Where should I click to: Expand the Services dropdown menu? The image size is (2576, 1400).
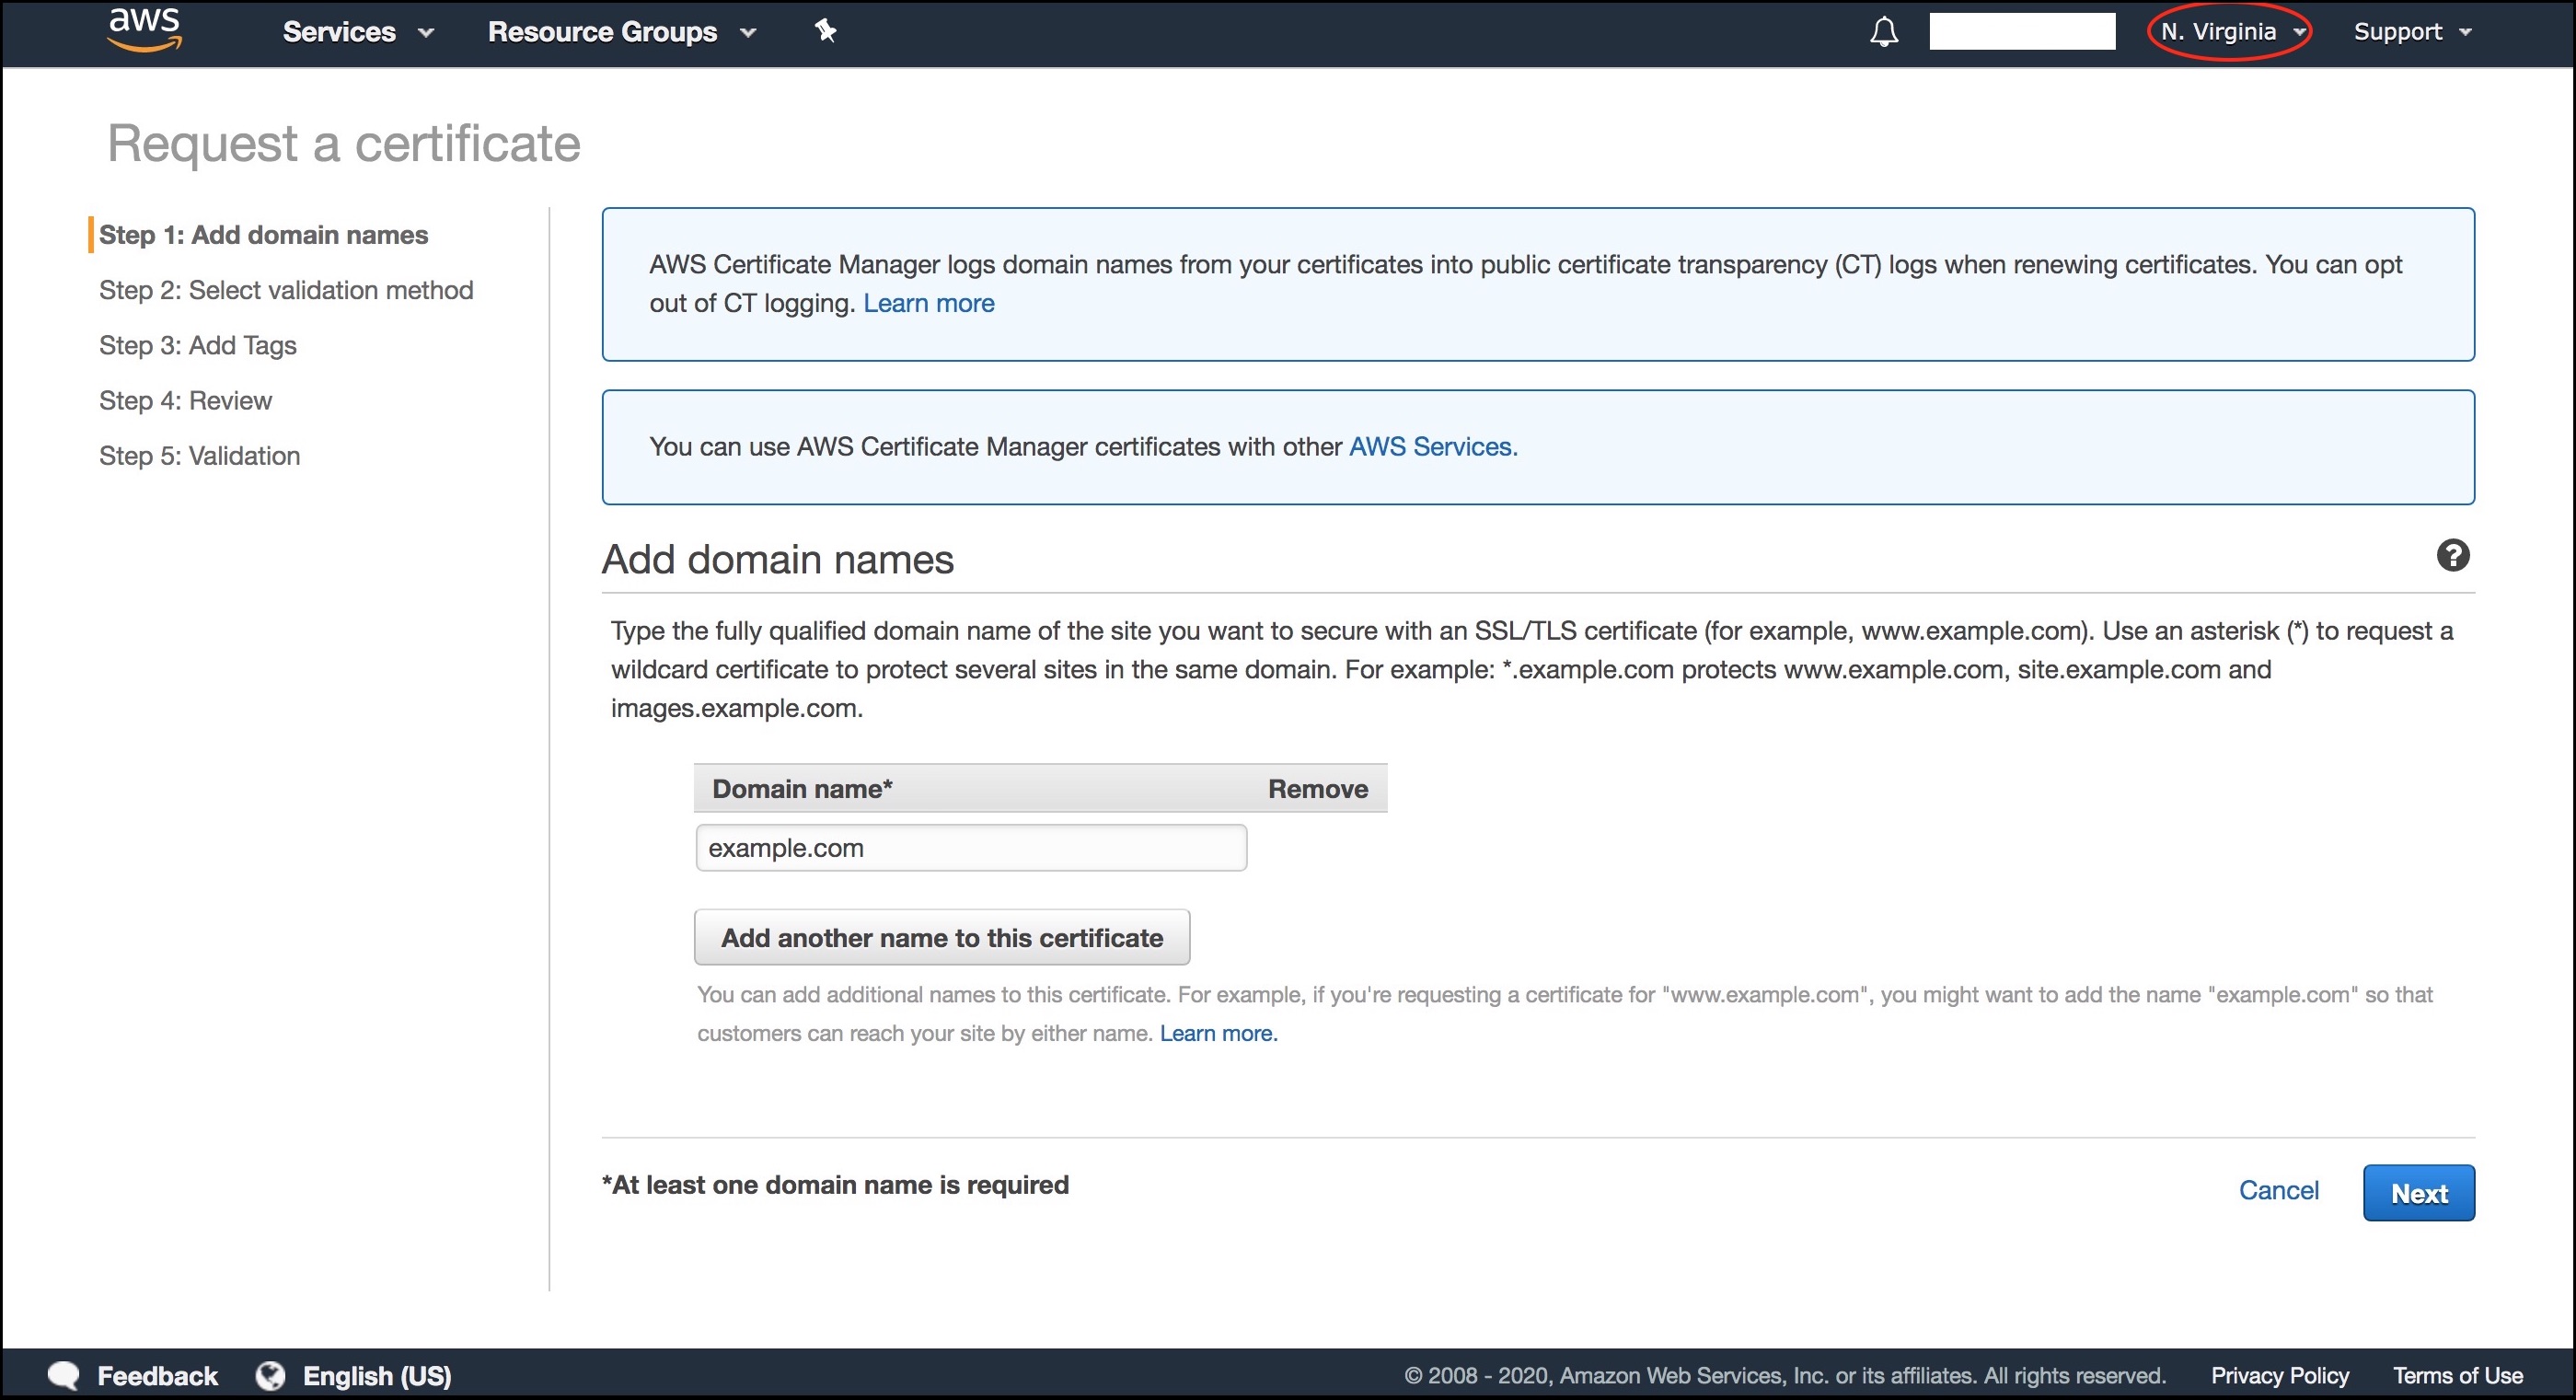[358, 32]
